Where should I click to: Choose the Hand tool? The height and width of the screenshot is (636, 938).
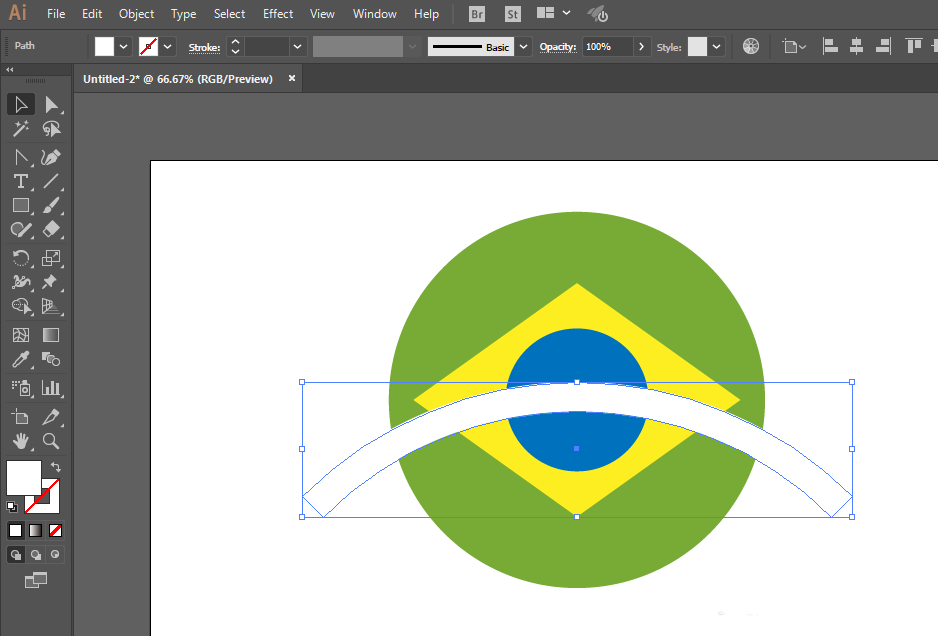point(21,442)
